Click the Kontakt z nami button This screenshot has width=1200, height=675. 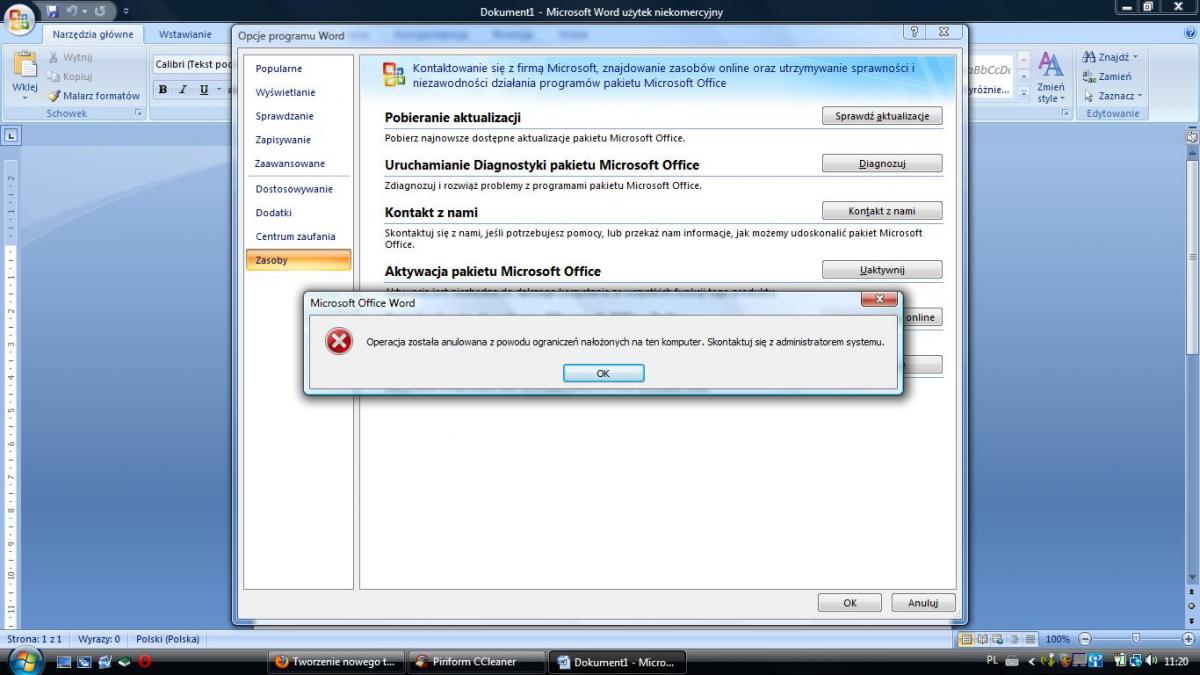[x=882, y=211]
